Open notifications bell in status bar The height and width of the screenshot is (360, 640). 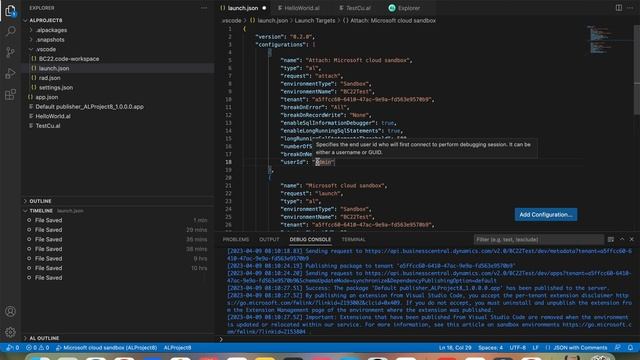pos(631,348)
